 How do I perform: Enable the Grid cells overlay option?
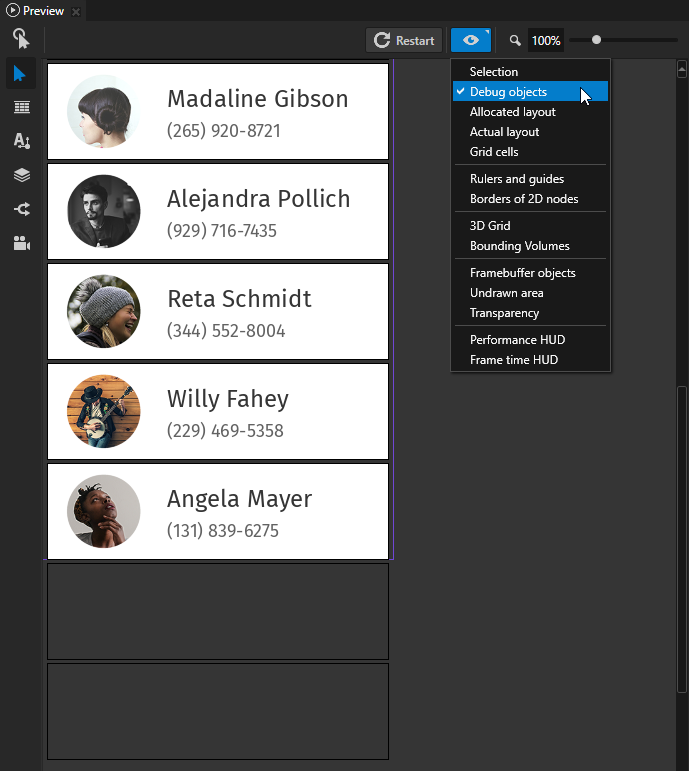494,152
